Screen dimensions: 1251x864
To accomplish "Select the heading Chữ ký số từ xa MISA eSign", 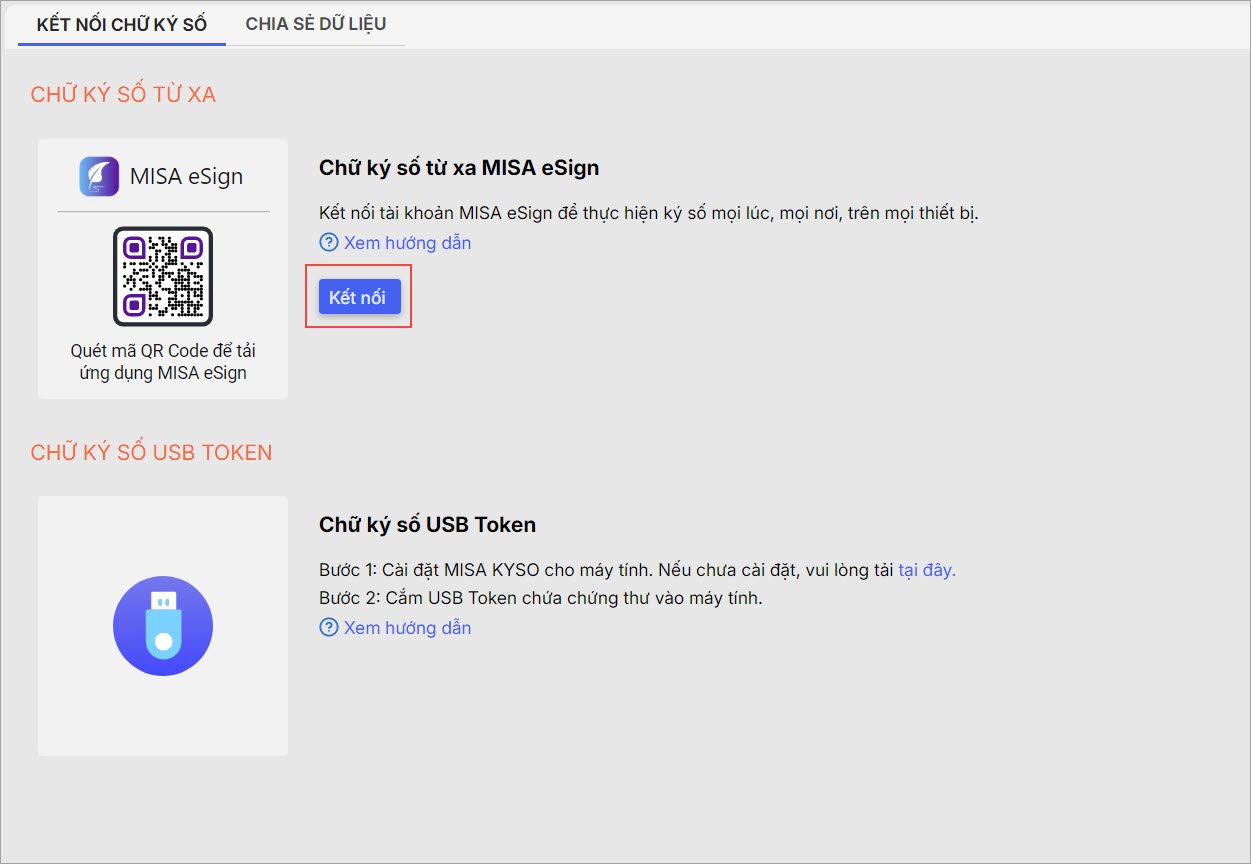I will click(x=459, y=168).
